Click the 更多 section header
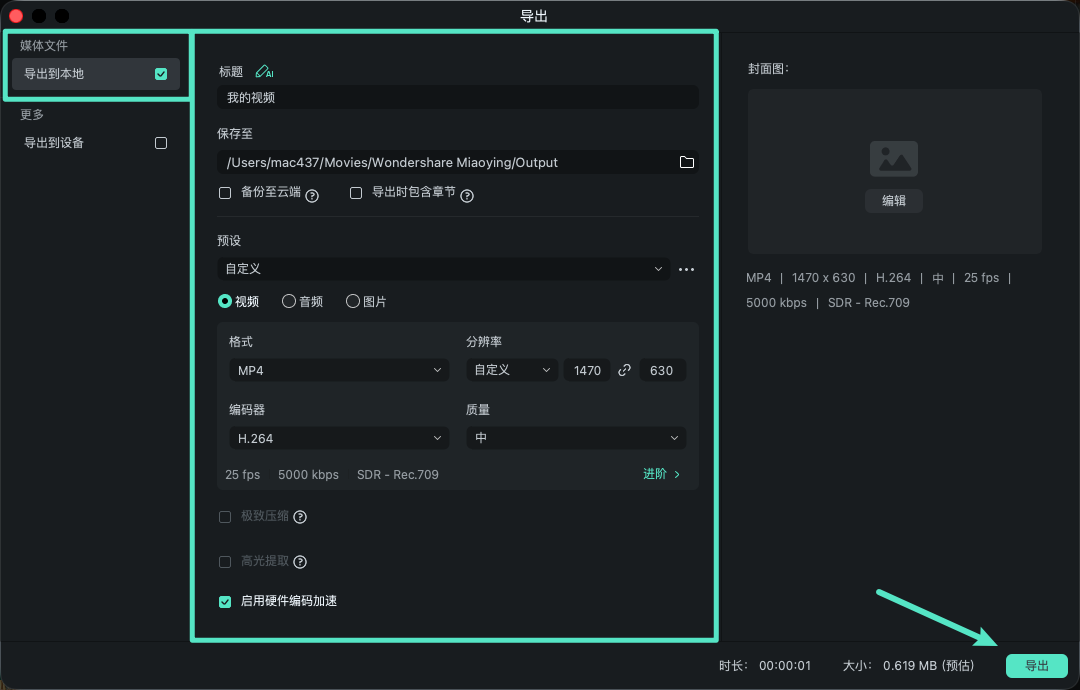Screen dimensions: 1080x690 (x=32, y=114)
